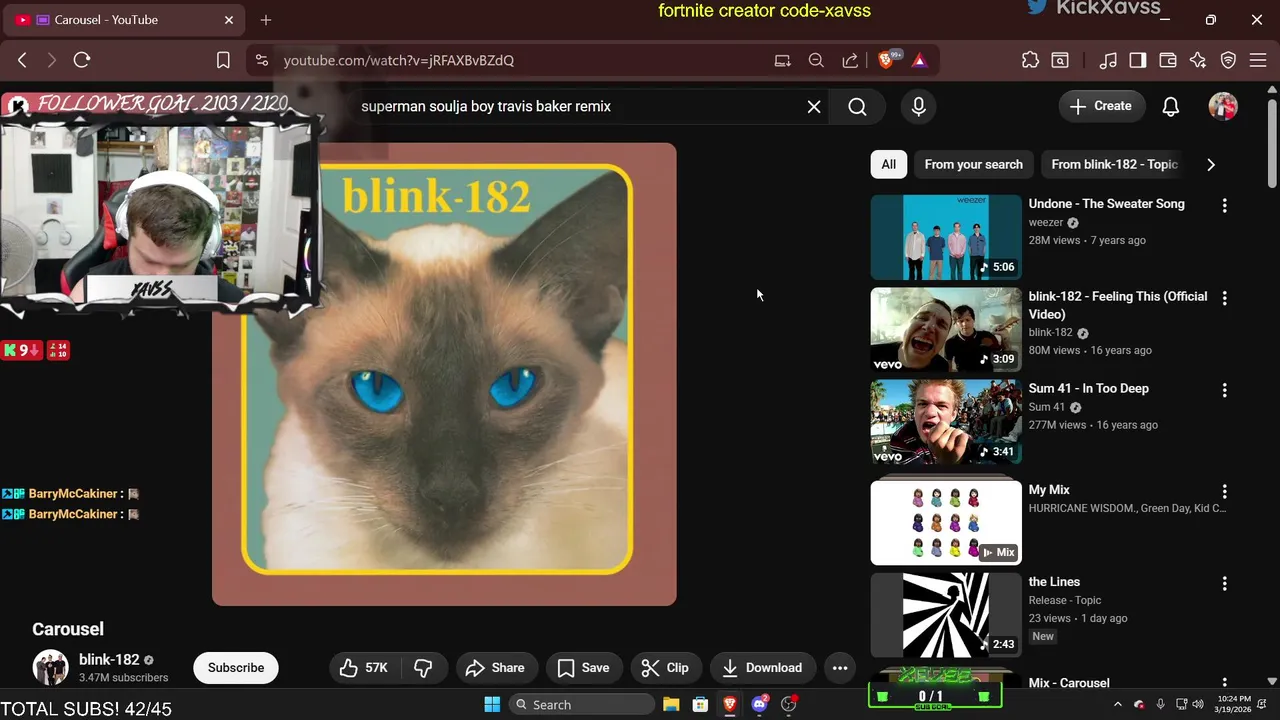Open a new browser tab
1280x720 pixels.
tap(266, 20)
